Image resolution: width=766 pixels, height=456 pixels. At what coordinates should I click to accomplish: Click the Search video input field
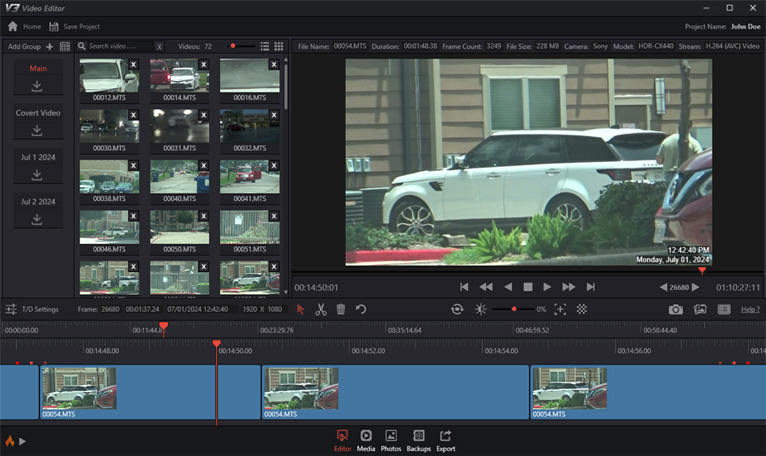(x=120, y=46)
